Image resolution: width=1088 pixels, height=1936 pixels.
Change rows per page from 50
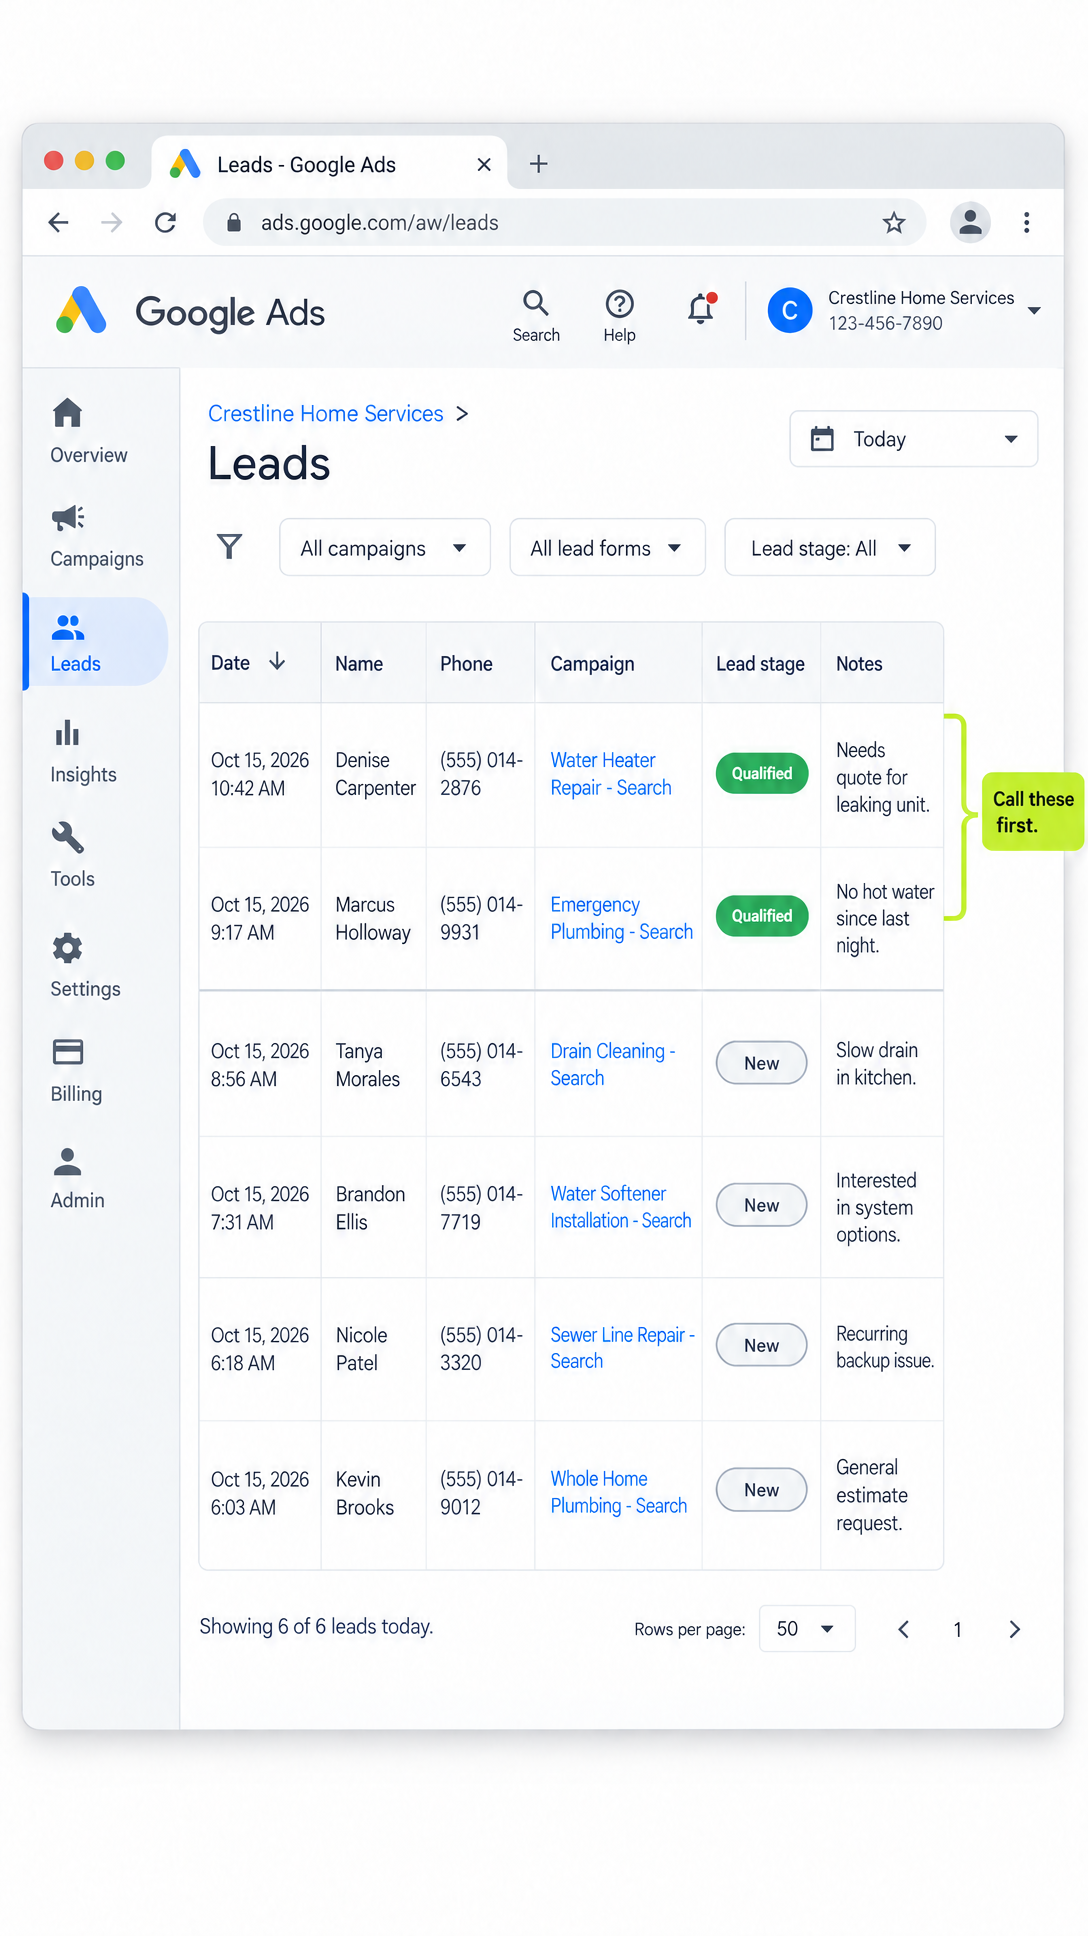(x=806, y=1629)
